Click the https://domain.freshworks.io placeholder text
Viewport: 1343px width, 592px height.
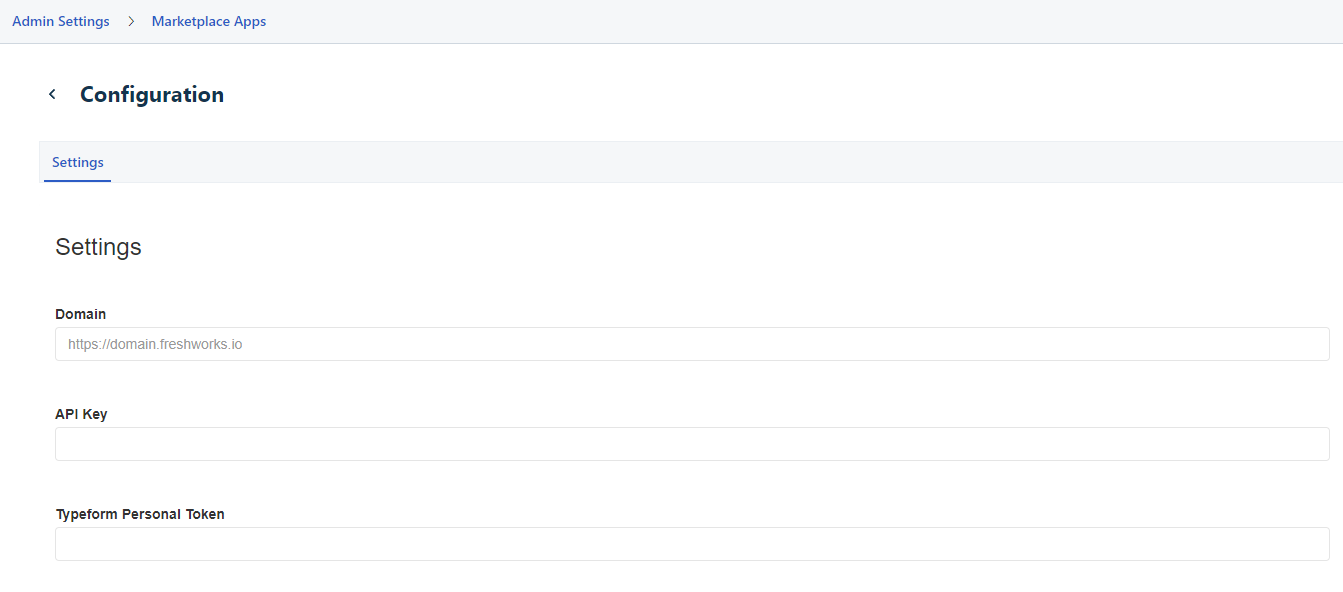(155, 344)
